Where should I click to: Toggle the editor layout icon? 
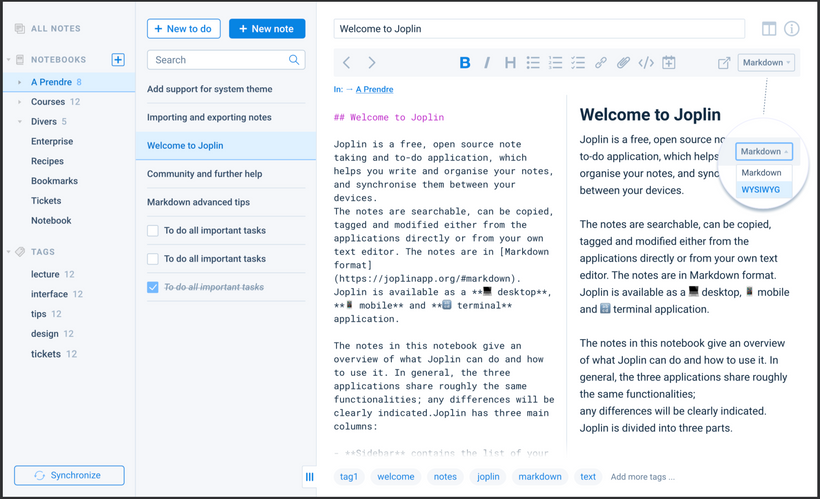(x=769, y=29)
